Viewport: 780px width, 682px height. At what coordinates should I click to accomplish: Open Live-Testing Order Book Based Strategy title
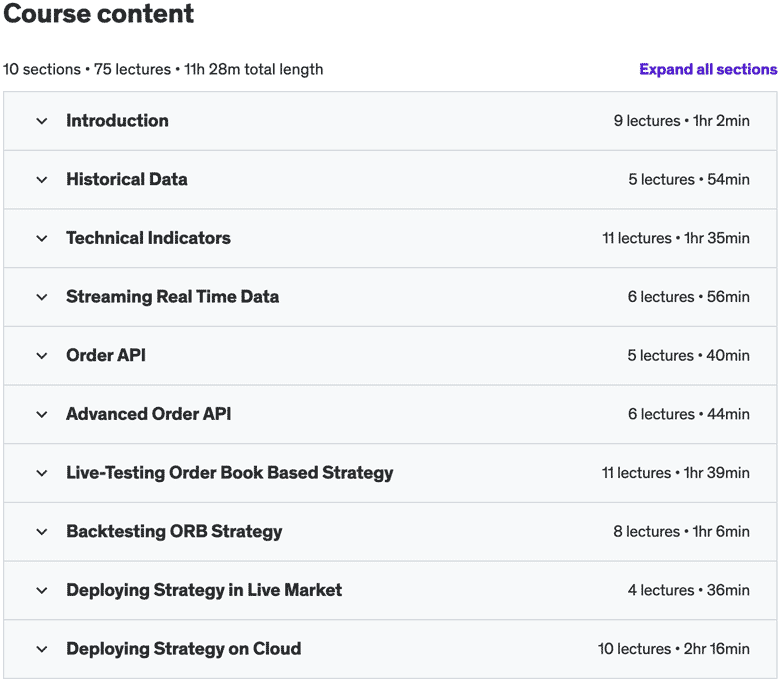[230, 473]
